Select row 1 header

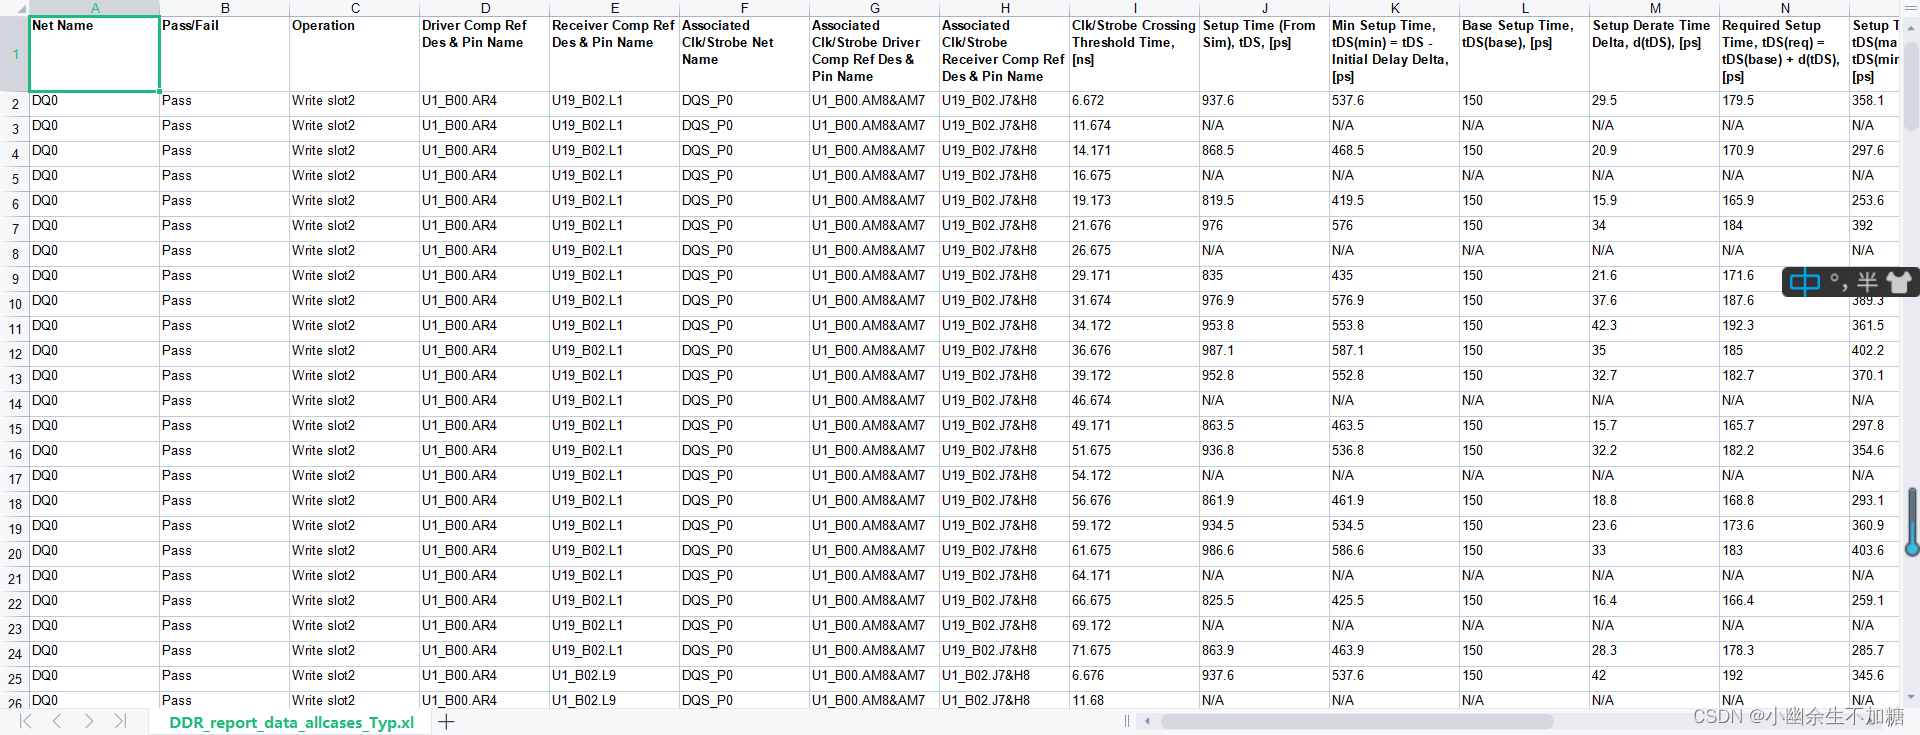15,54
